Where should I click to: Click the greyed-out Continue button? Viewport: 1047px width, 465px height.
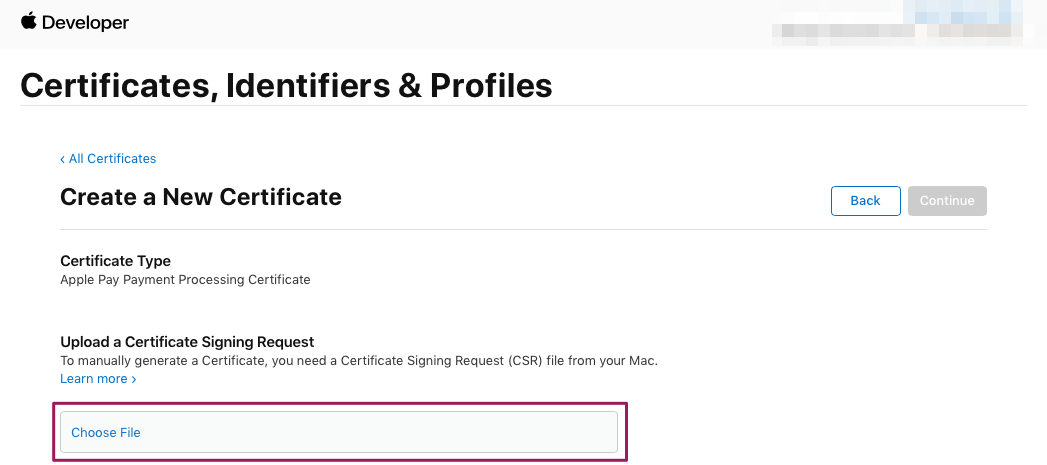947,201
